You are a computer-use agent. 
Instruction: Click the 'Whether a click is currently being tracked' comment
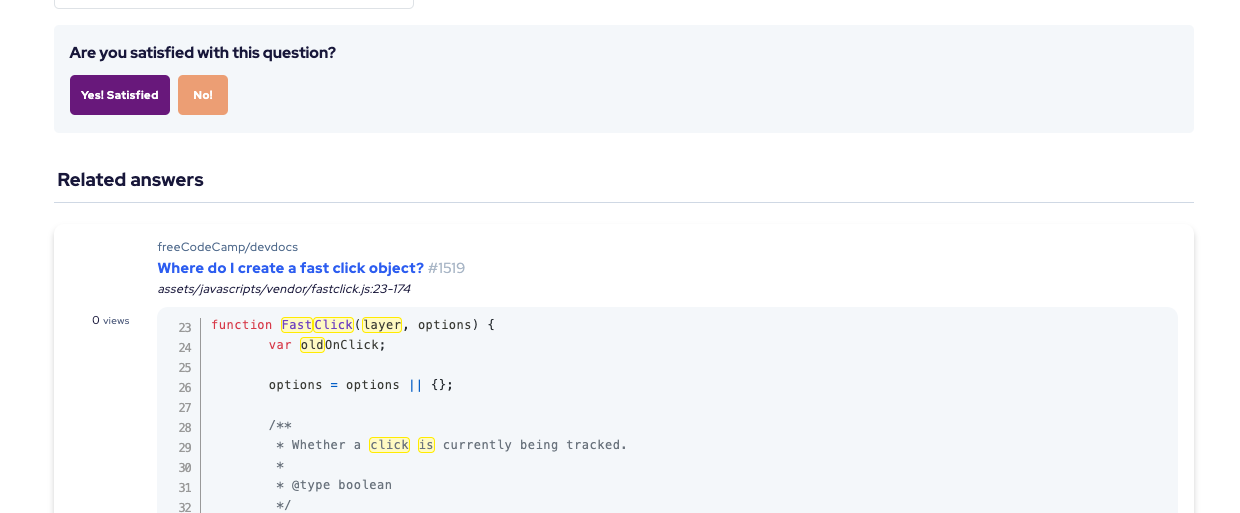452,445
